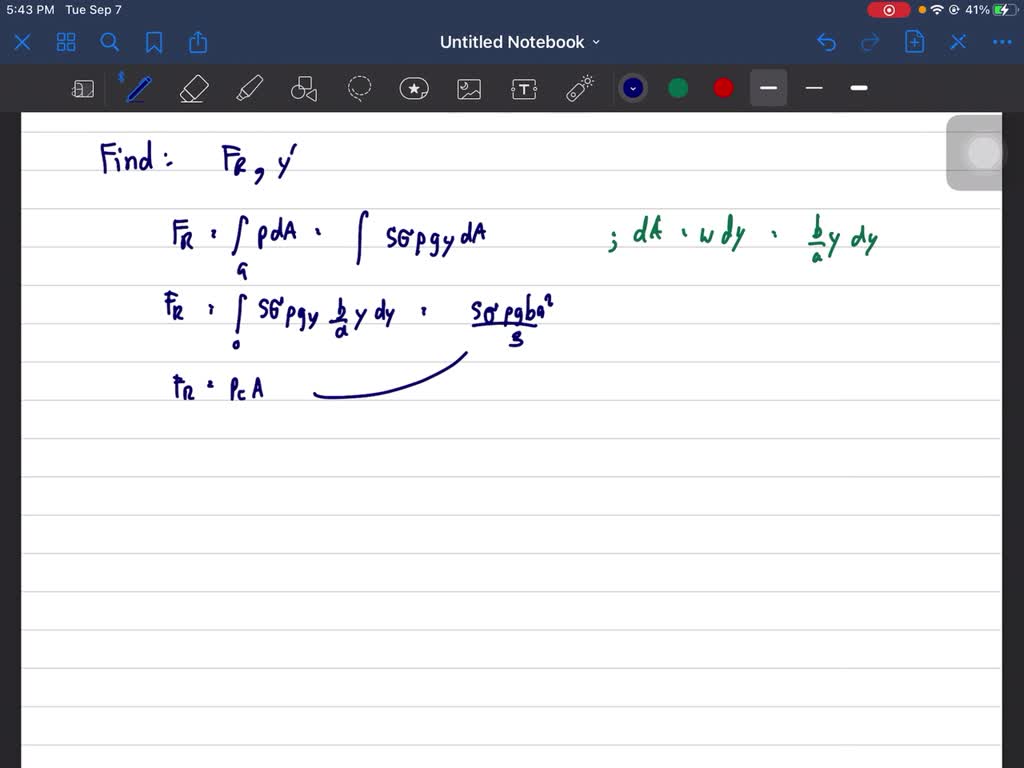Open the share and export menu
Image resolution: width=1024 pixels, height=768 pixels.
point(198,42)
